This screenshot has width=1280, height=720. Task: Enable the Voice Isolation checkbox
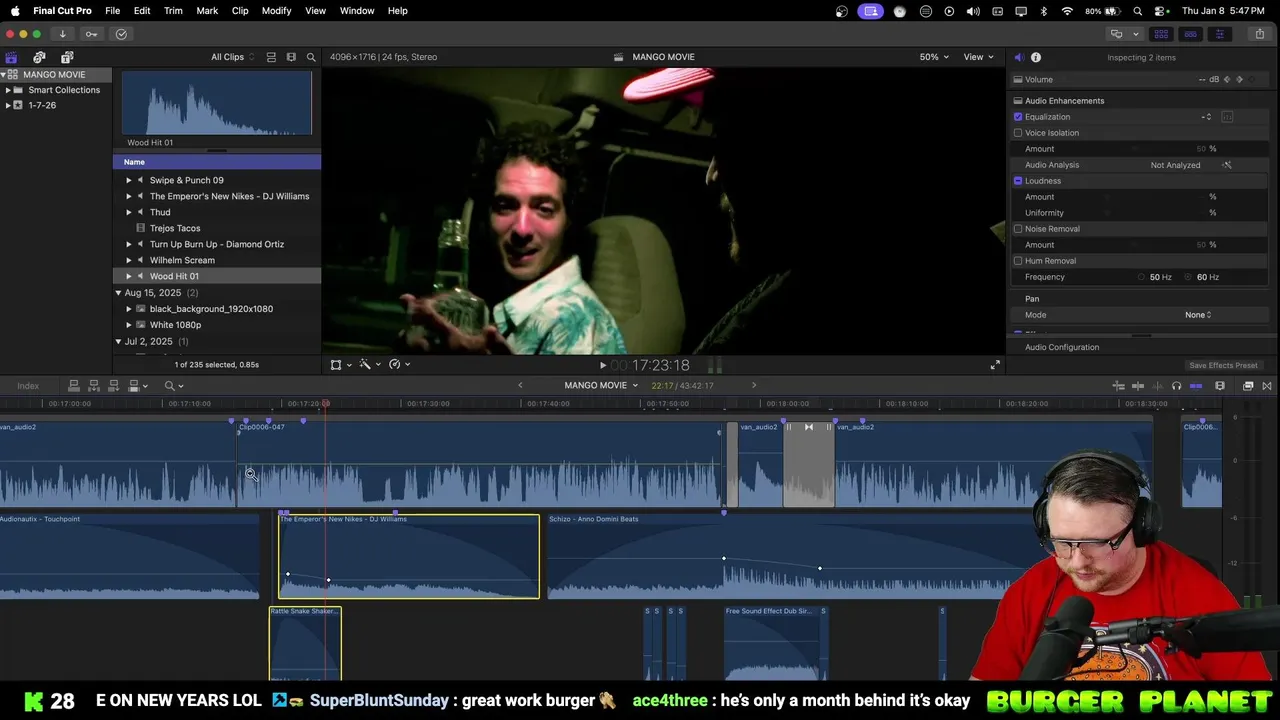tap(1018, 133)
